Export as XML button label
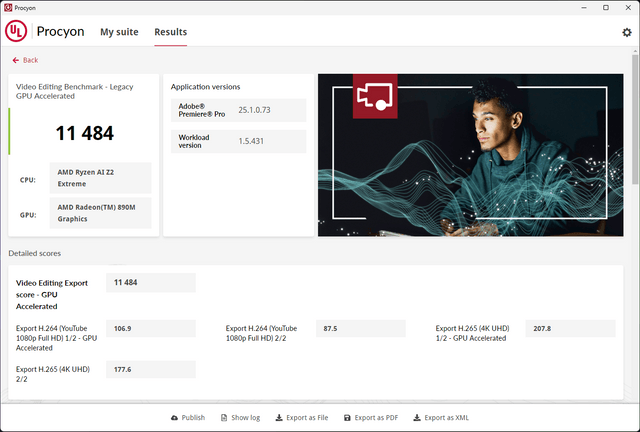640x432 pixels. (447, 418)
